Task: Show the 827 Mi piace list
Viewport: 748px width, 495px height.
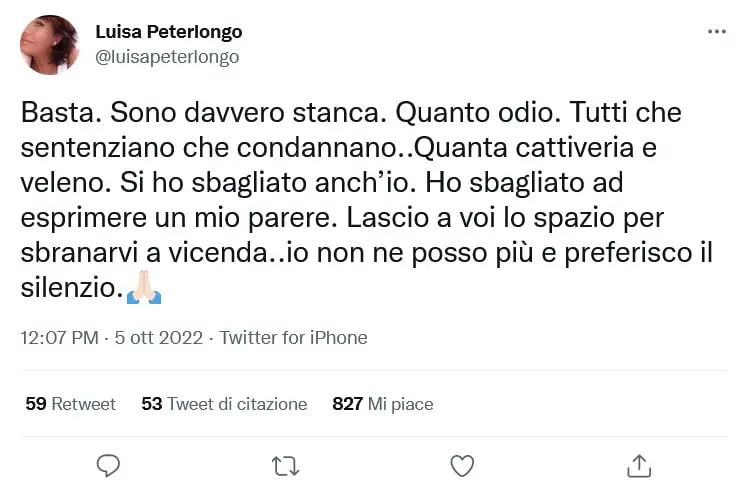Action: [382, 404]
